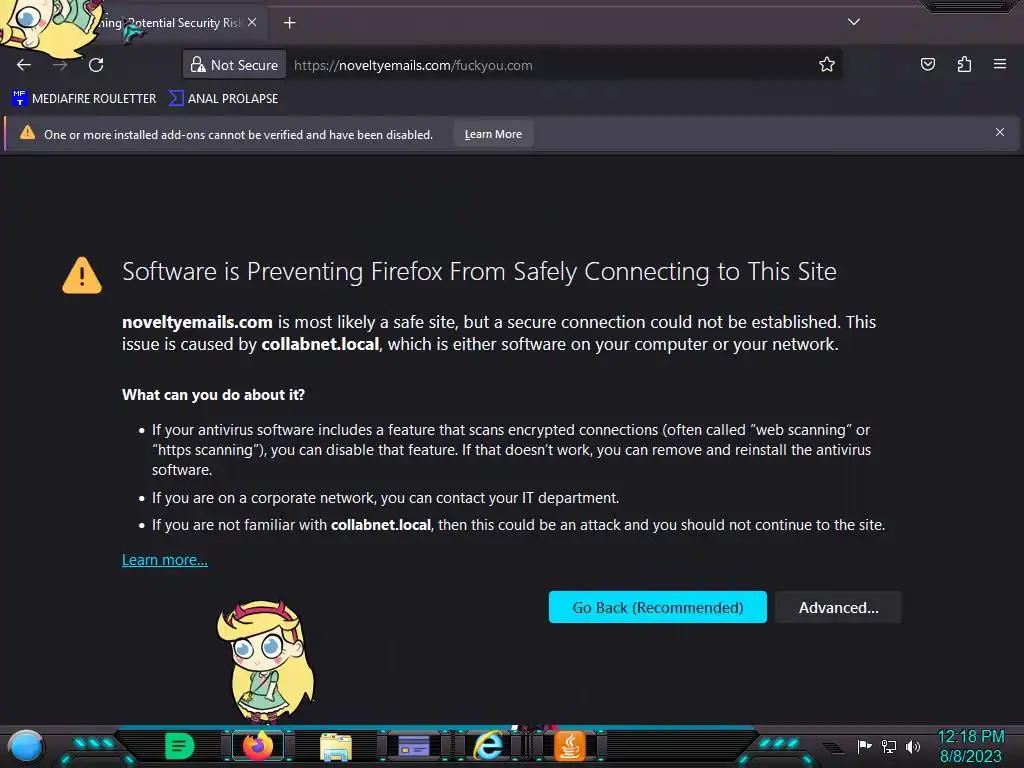Click the large yellow warning triangle icon
The image size is (1024, 768).
(82, 275)
